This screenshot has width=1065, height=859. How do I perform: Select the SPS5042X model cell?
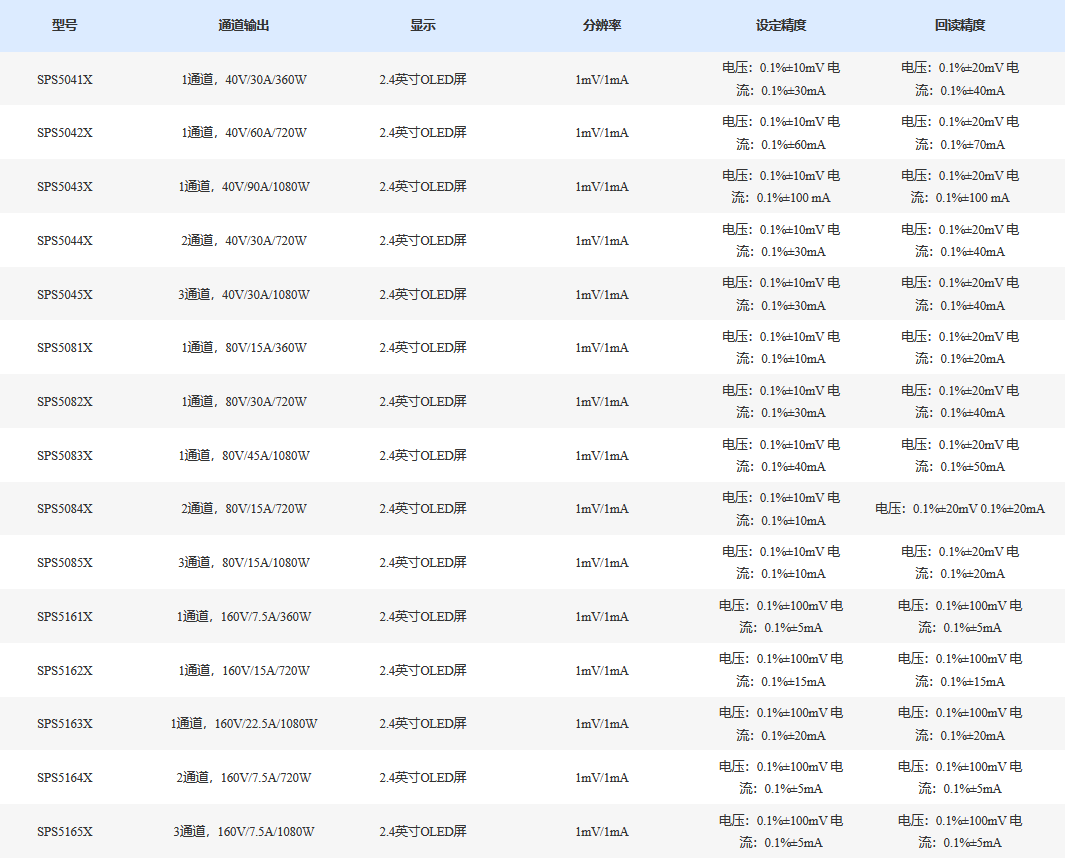65,132
